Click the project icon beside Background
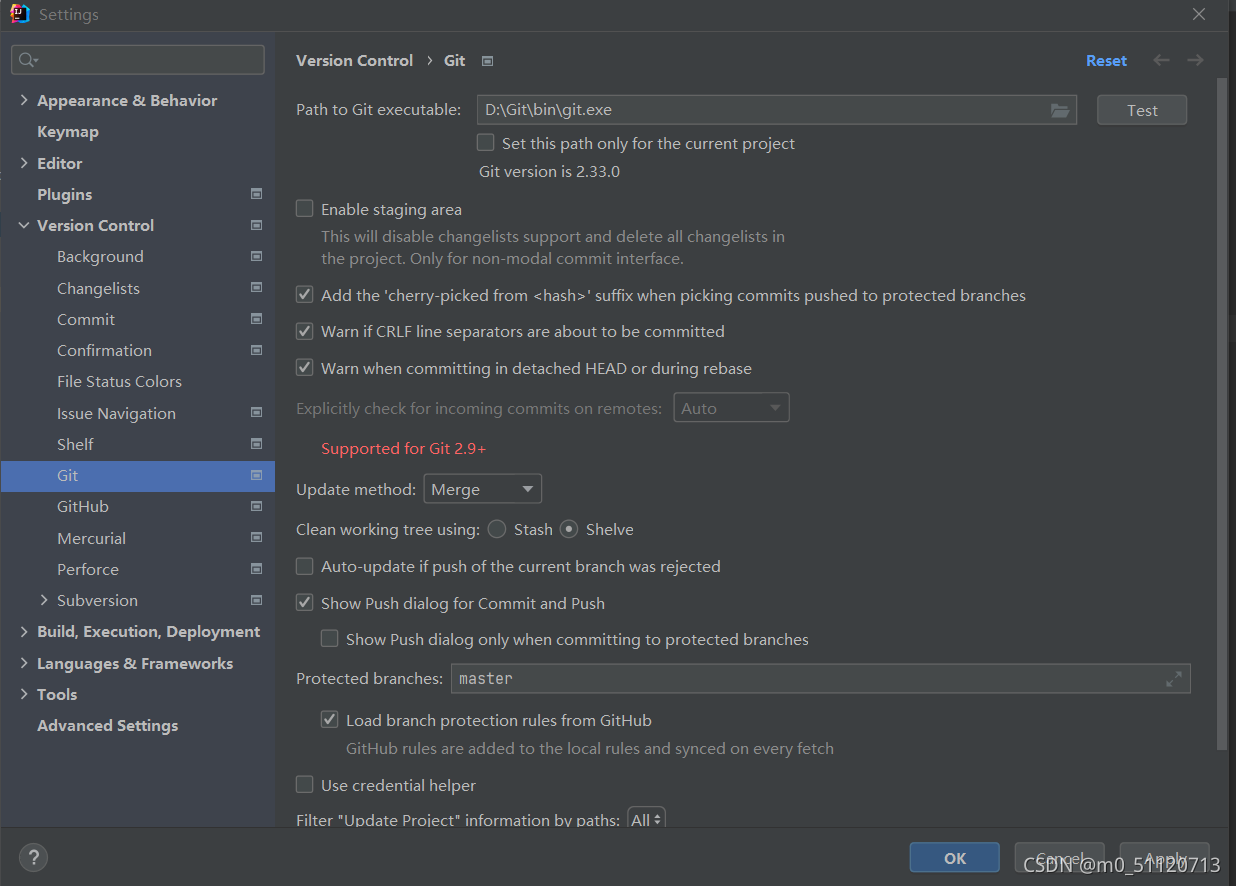The width and height of the screenshot is (1236, 886). click(x=256, y=256)
